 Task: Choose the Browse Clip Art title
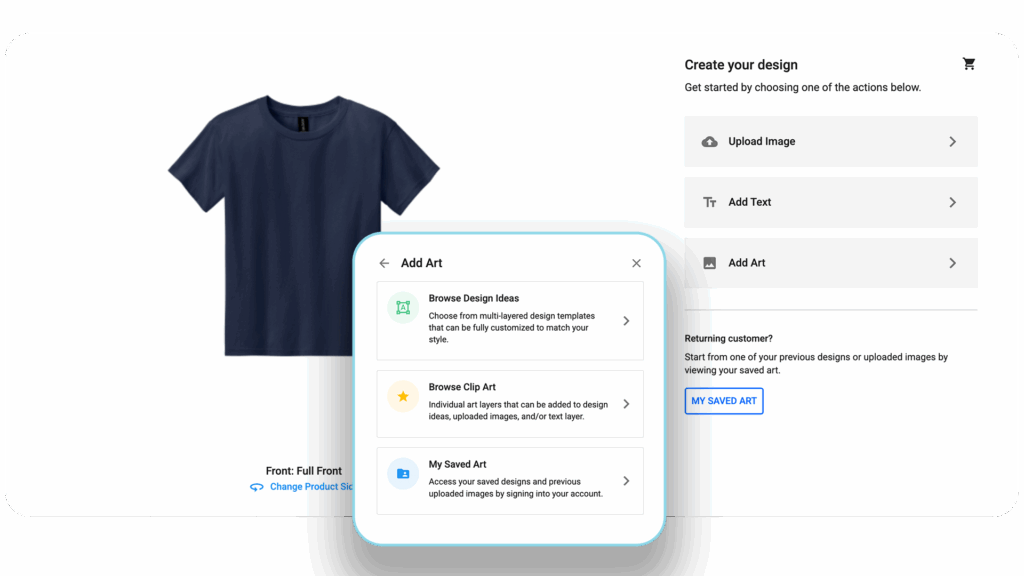pos(462,387)
